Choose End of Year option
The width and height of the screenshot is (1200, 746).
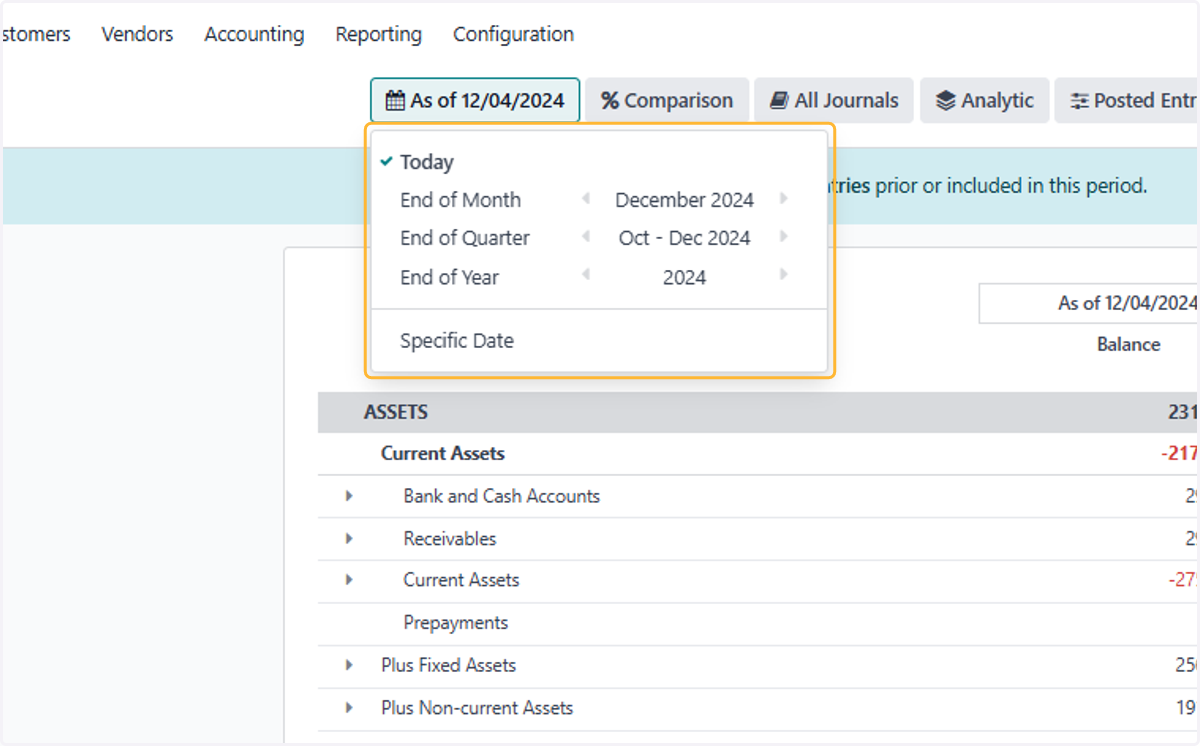(449, 277)
